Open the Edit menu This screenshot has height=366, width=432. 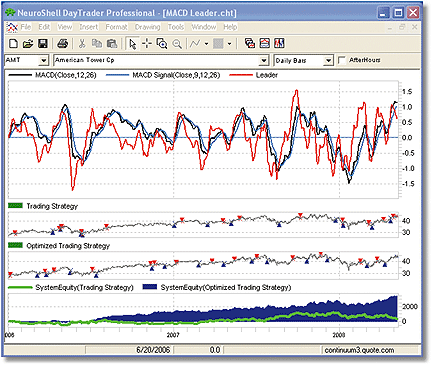44,27
